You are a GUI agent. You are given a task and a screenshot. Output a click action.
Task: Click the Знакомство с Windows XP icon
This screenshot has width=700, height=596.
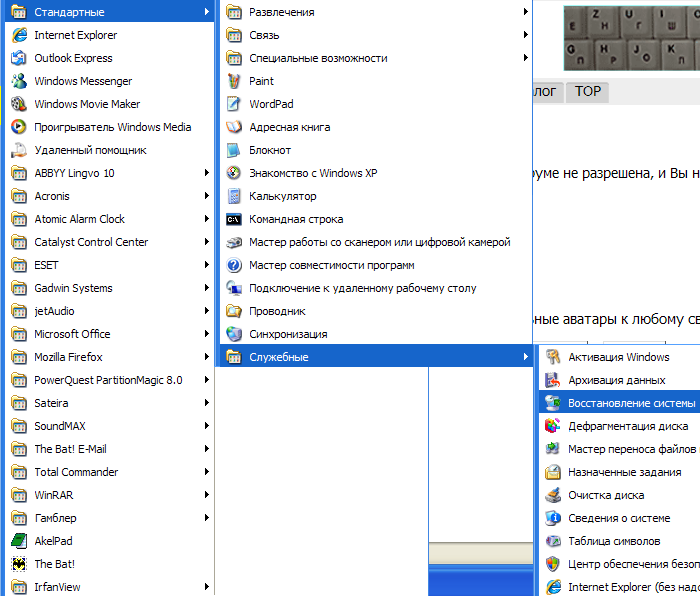[234, 173]
